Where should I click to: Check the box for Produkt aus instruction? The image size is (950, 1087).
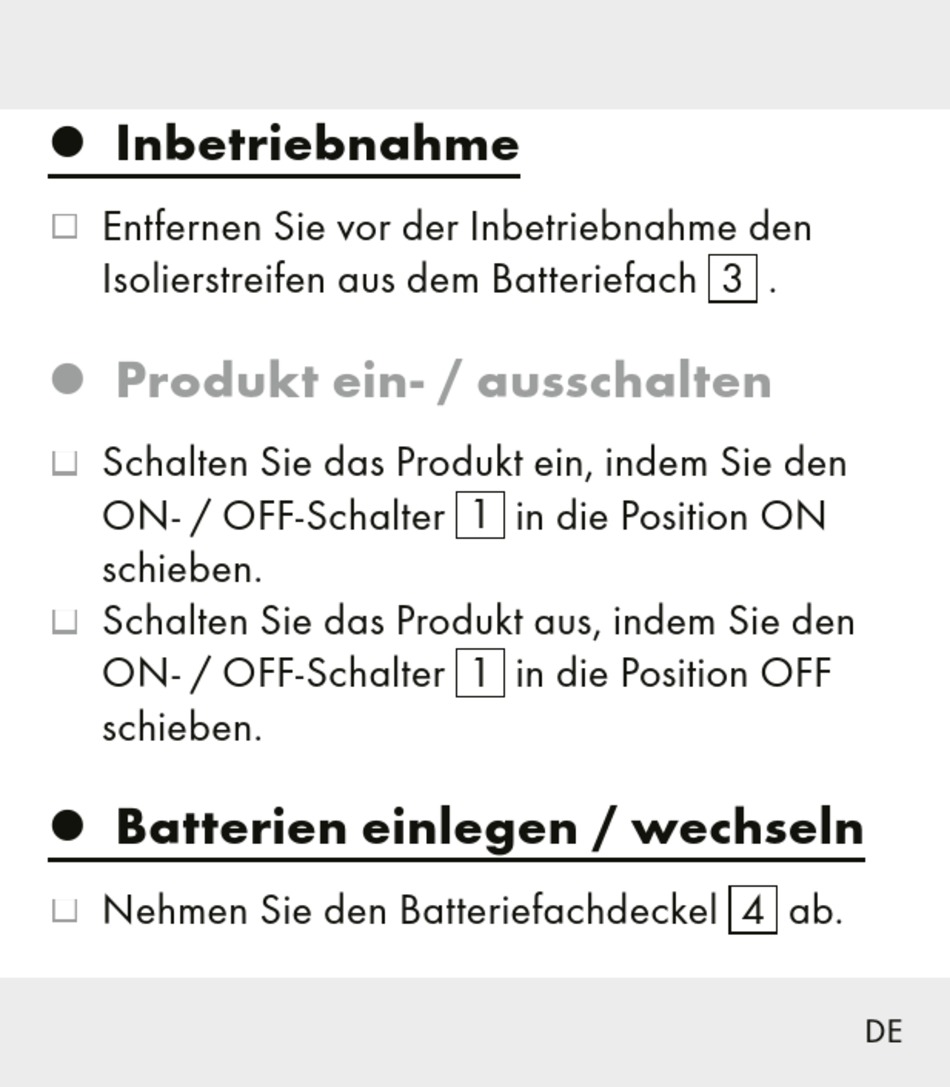(x=64, y=621)
